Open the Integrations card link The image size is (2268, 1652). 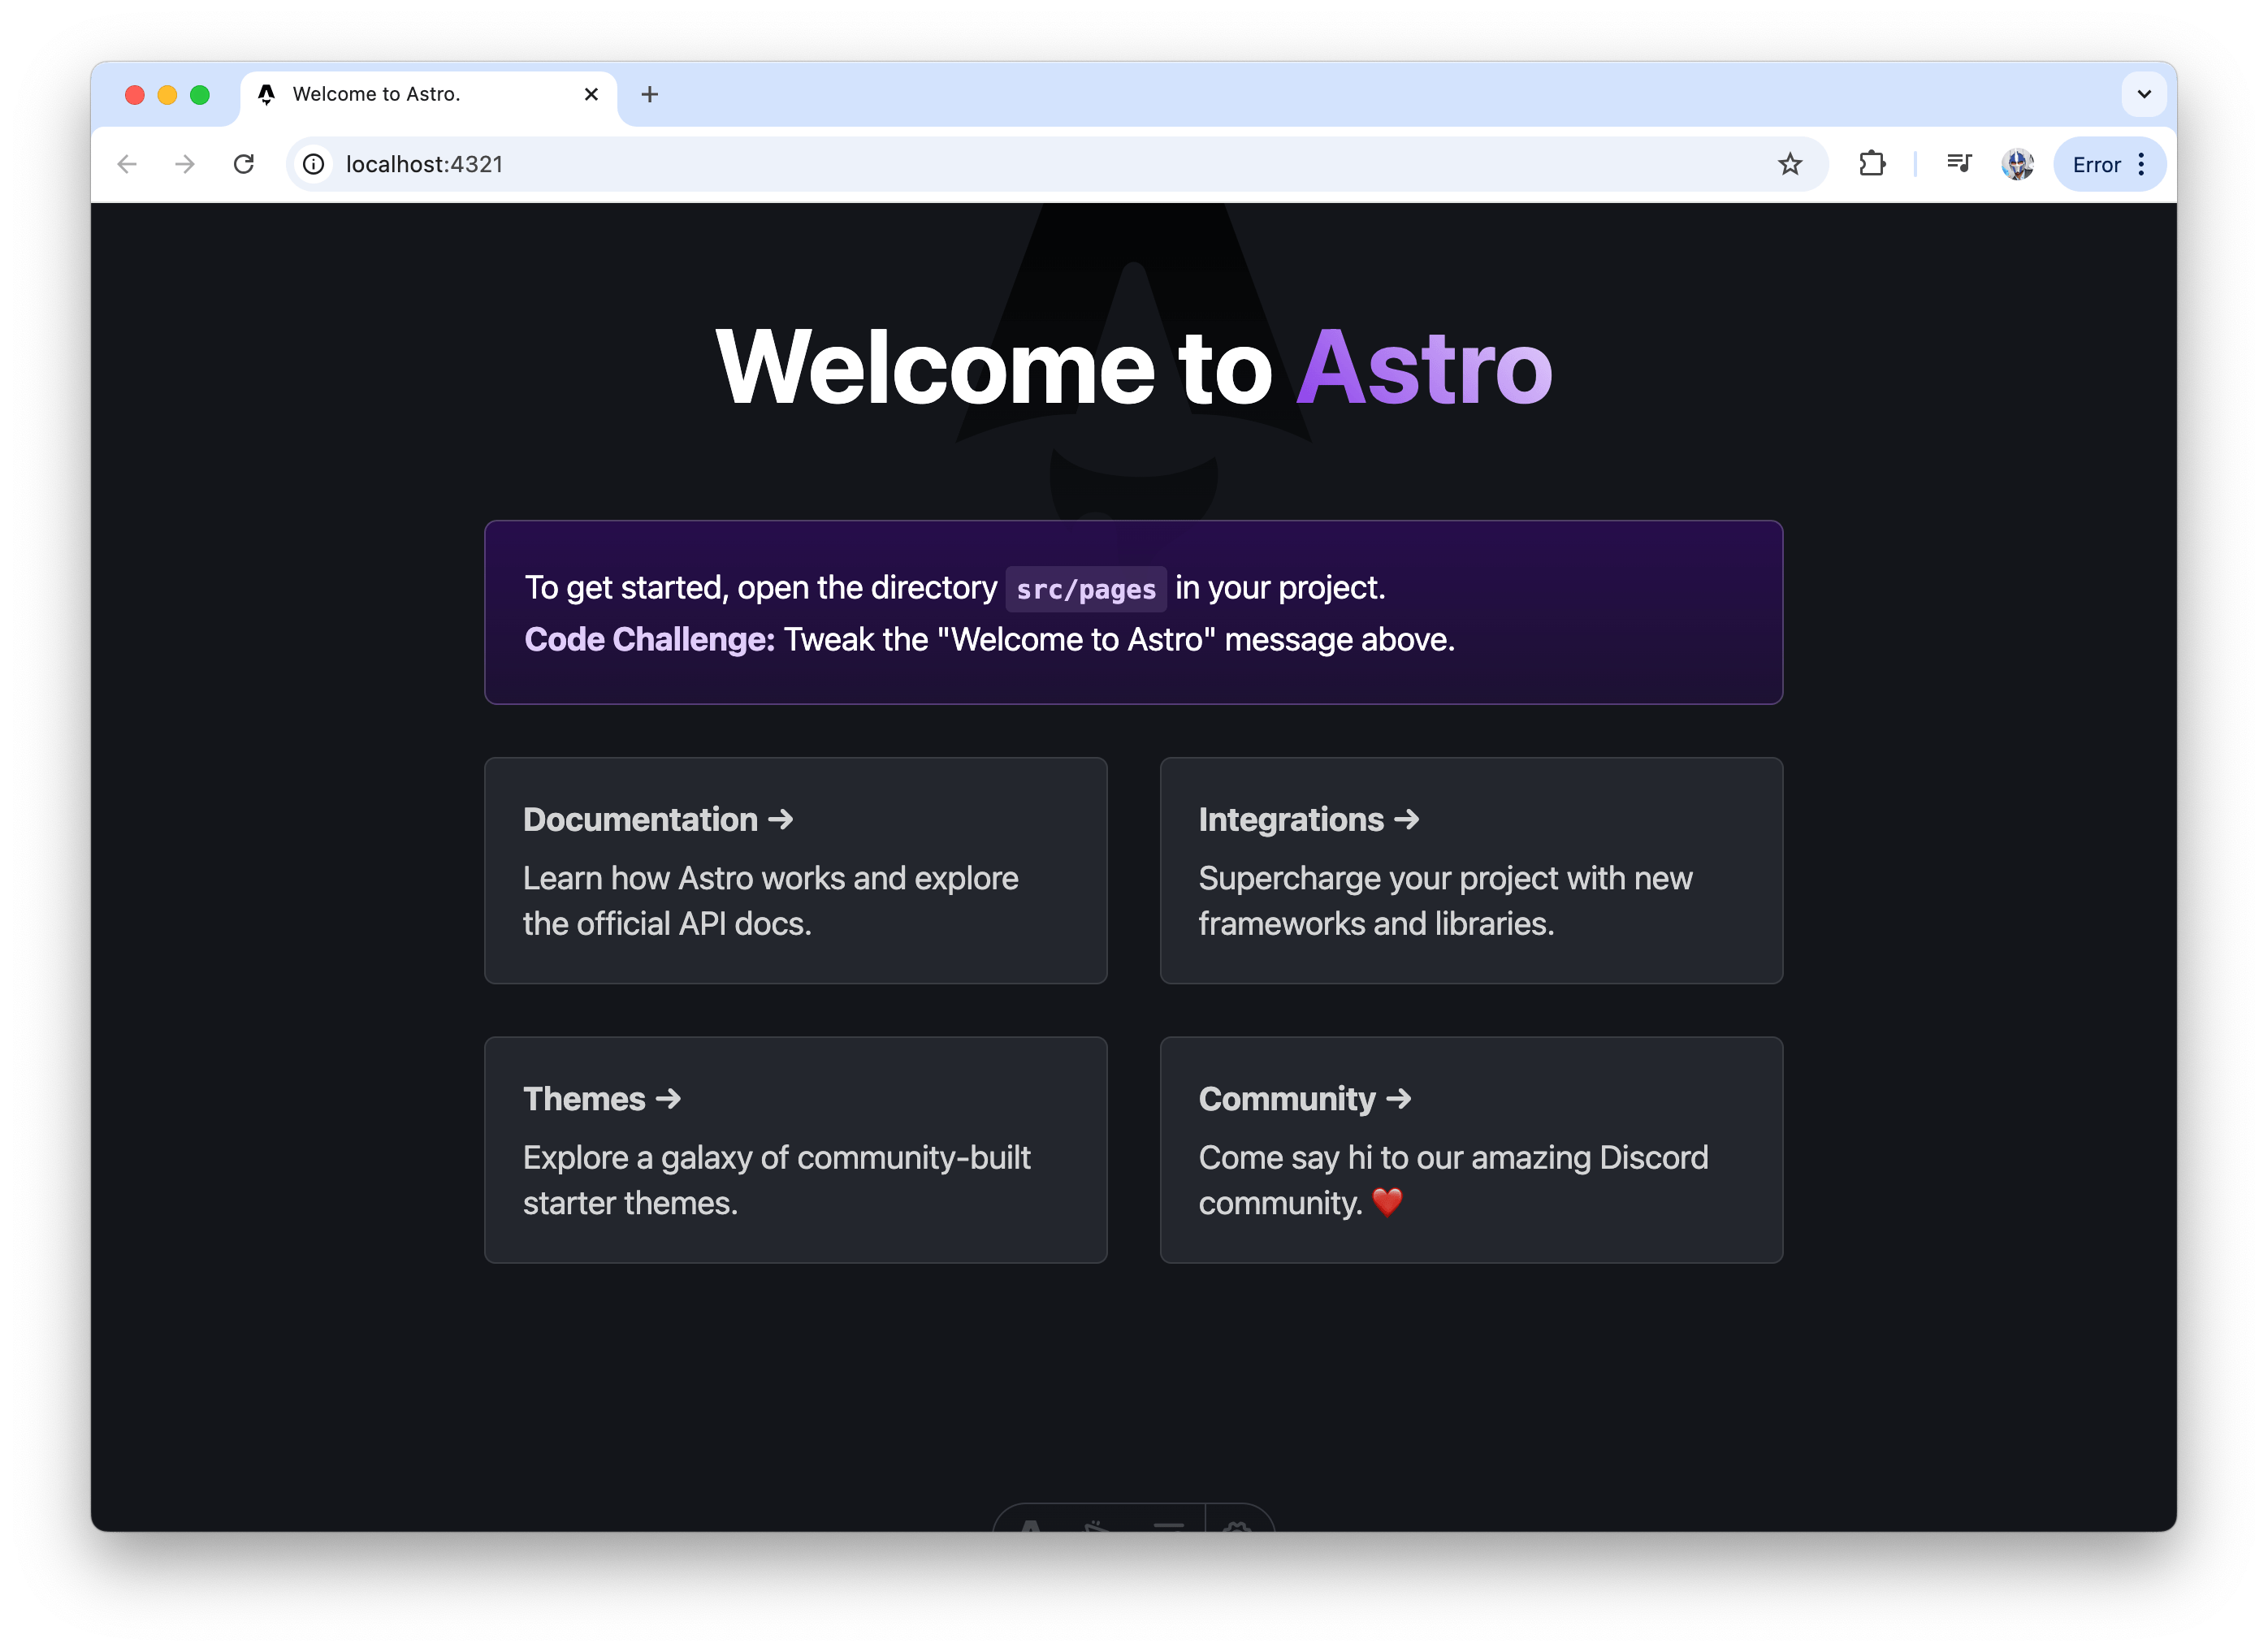click(1471, 870)
